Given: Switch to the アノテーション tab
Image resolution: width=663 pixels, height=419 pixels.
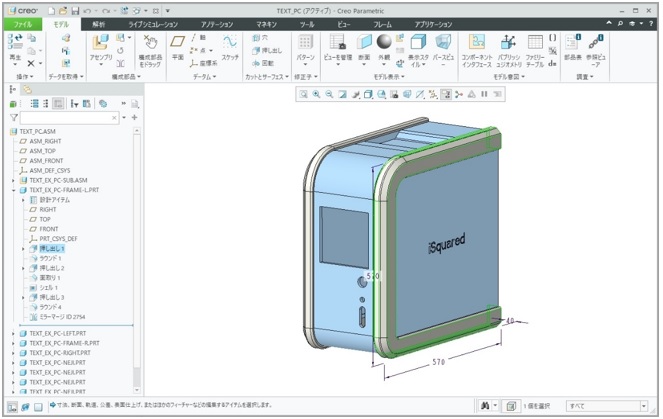Looking at the screenshot, I should 217,25.
